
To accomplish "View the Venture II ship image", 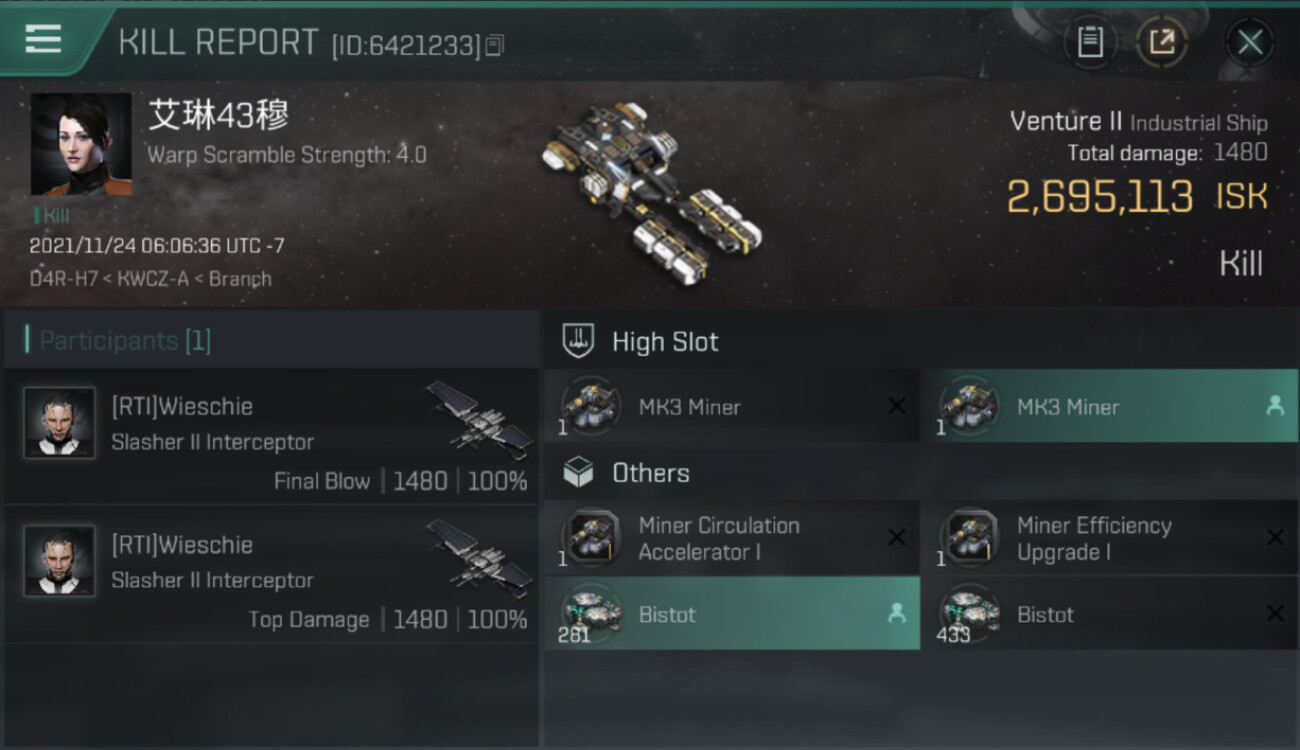I will 650,192.
